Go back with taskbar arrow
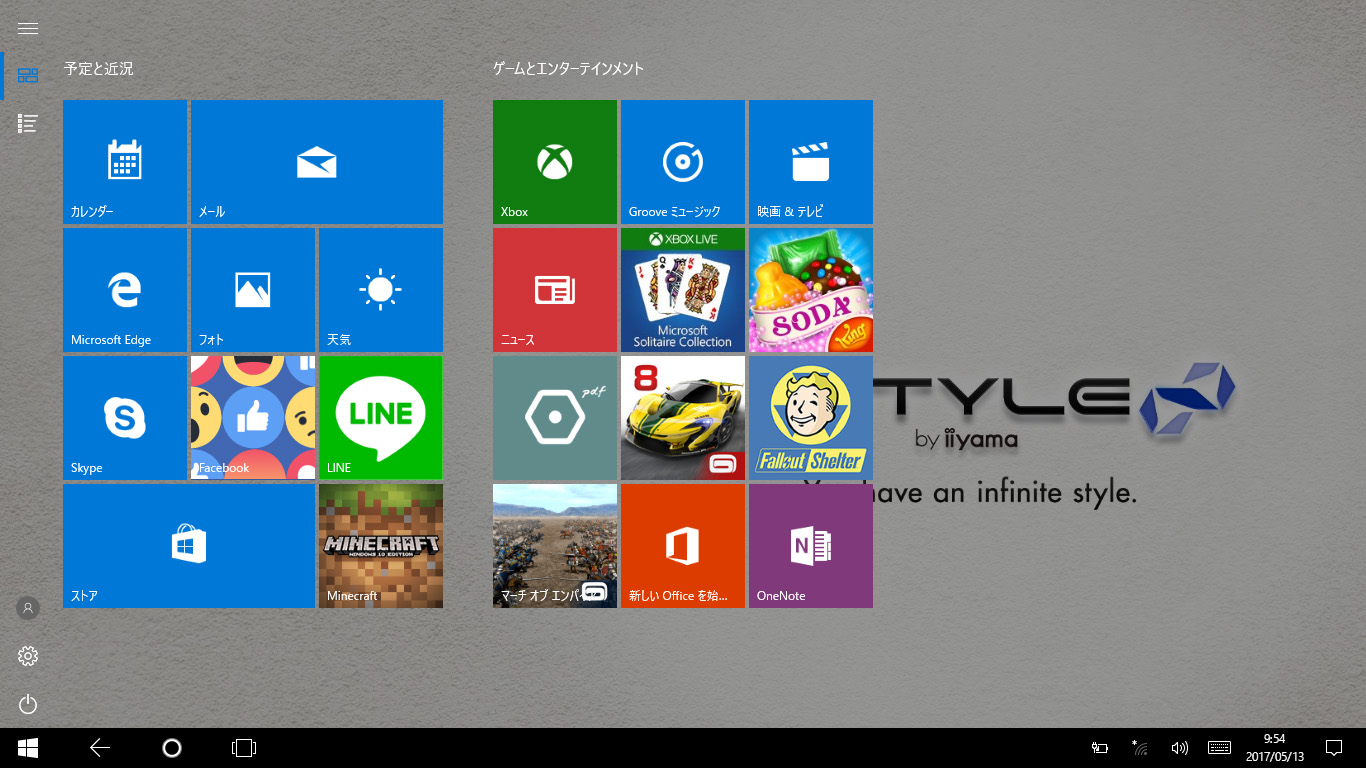Image resolution: width=1366 pixels, height=768 pixels. coord(100,748)
